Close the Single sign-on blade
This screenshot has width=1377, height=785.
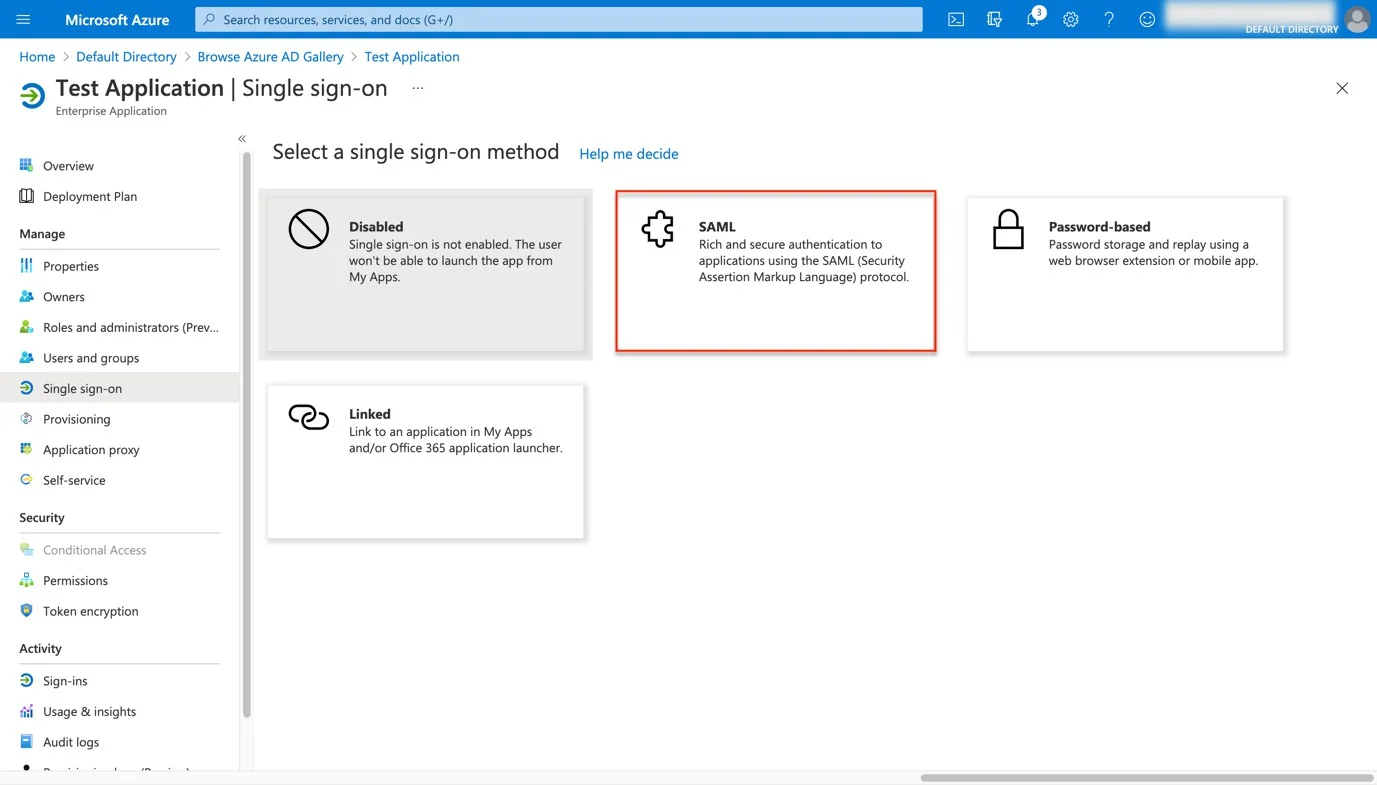point(1342,88)
